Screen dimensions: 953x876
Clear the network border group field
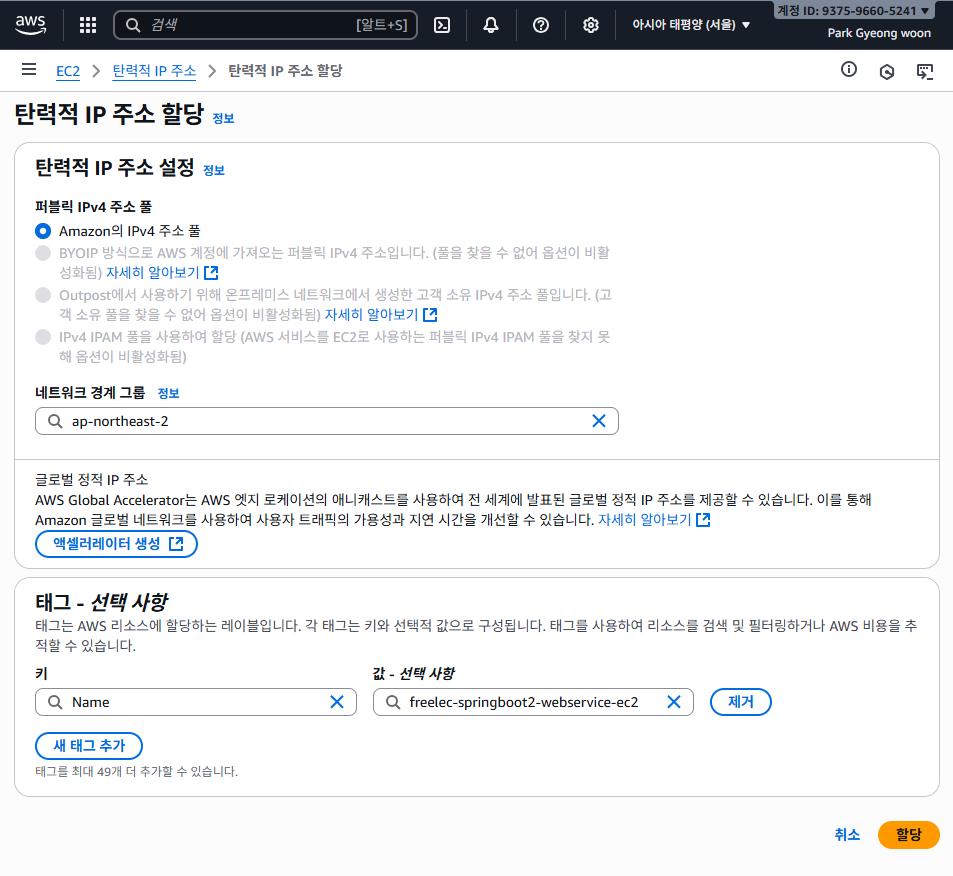tap(599, 421)
